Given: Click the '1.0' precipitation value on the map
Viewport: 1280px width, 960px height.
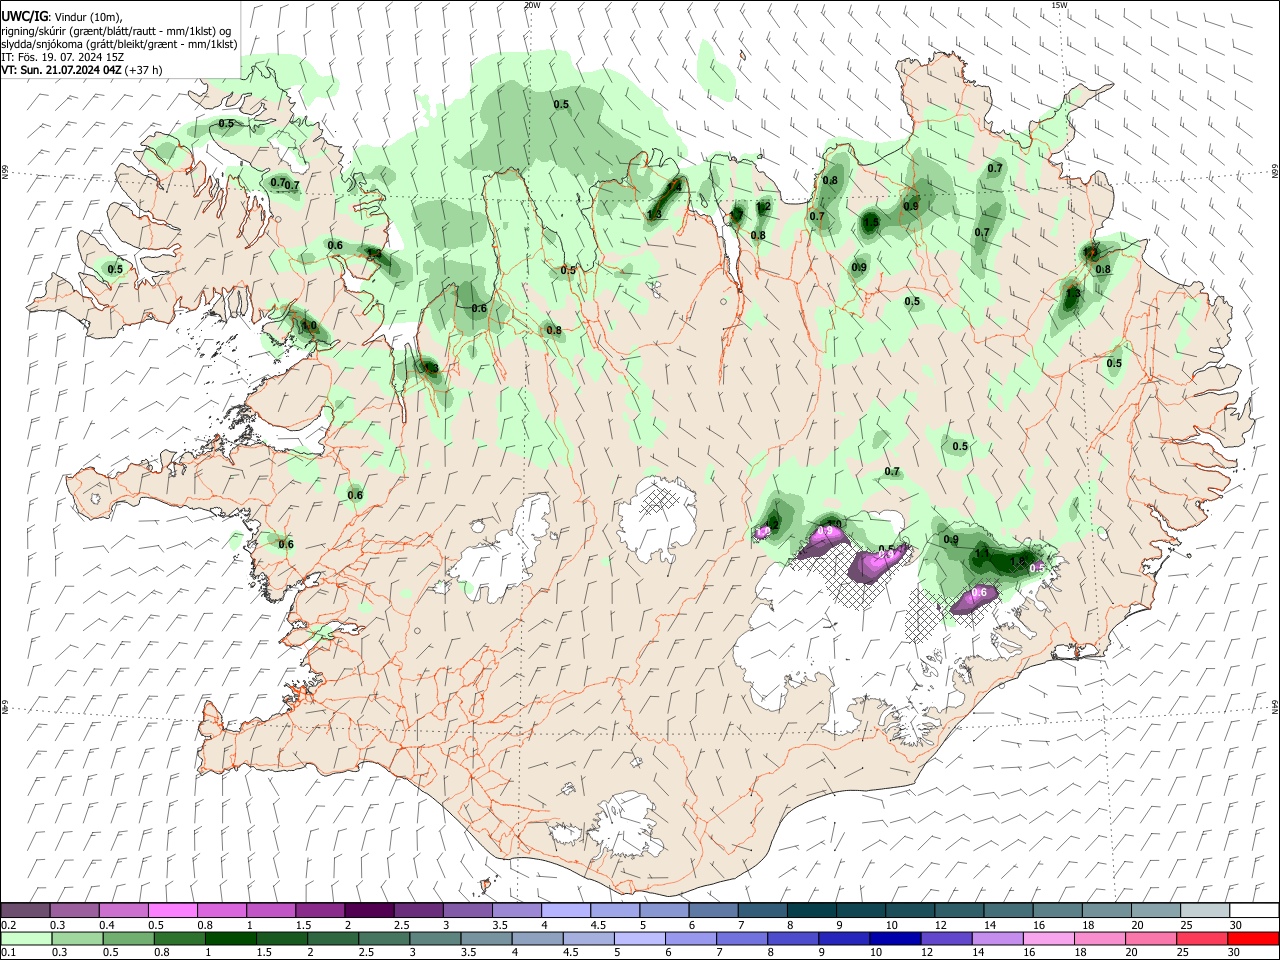Looking at the screenshot, I should (x=309, y=326).
